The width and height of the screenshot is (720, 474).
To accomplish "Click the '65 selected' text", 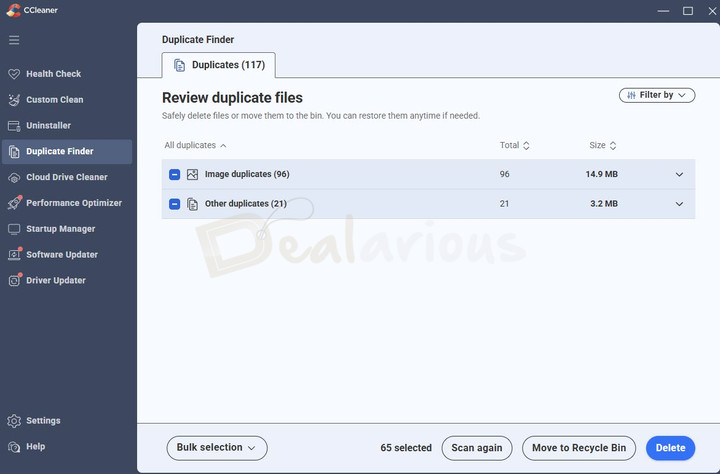I will coord(406,448).
